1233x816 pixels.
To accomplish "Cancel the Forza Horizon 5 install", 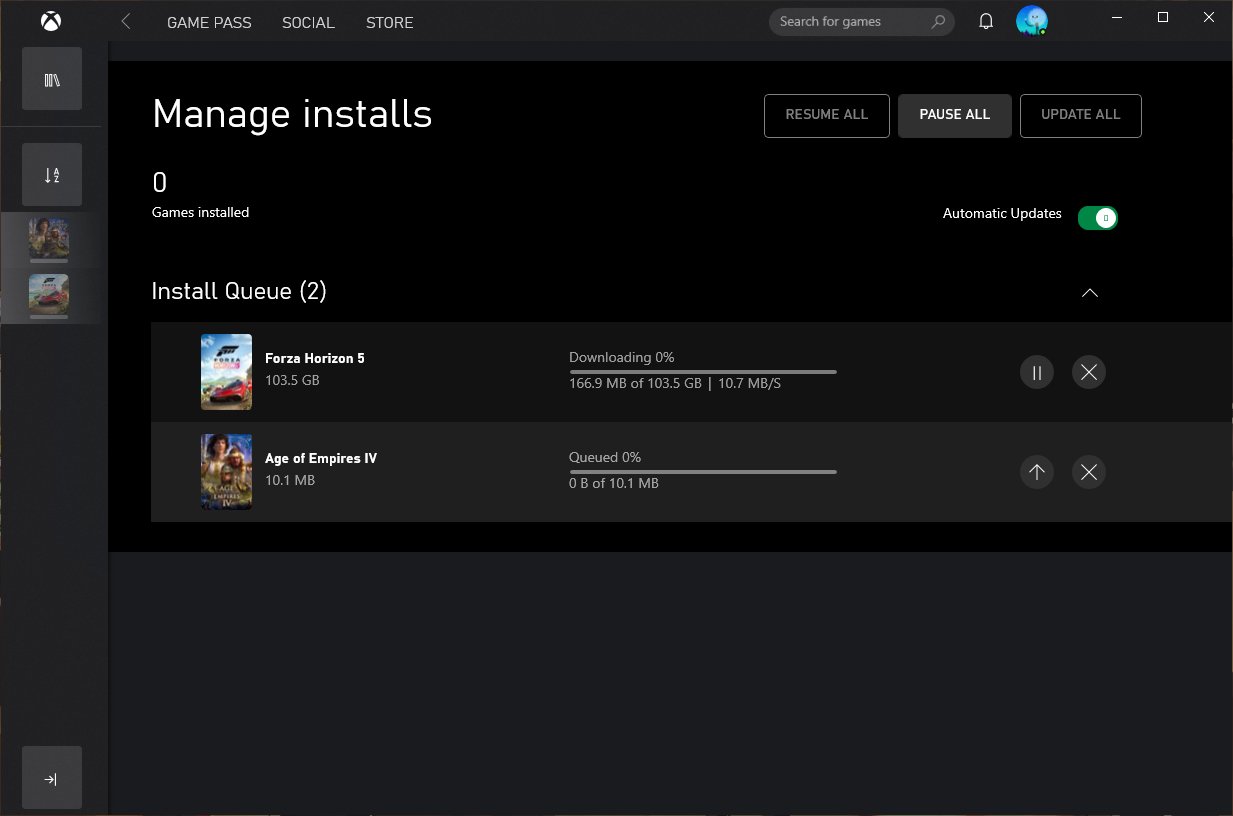I will pyautogui.click(x=1089, y=373).
